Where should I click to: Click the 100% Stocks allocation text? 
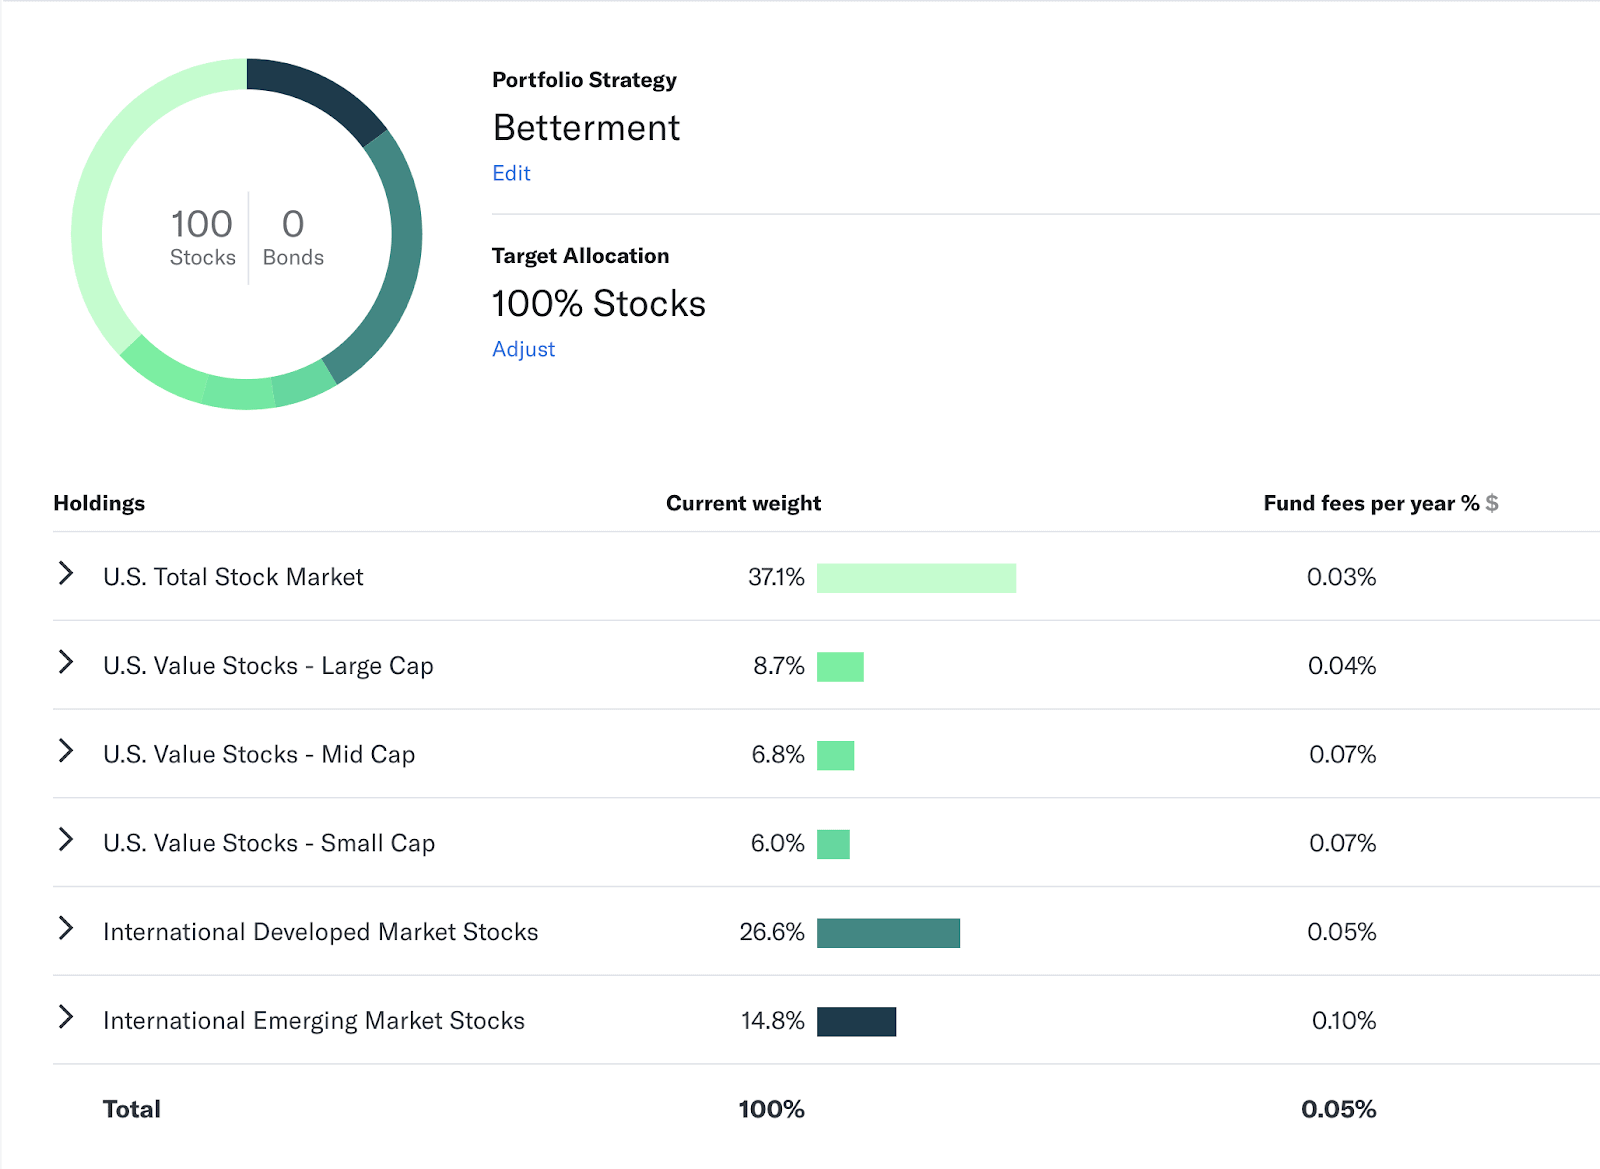coord(599,304)
